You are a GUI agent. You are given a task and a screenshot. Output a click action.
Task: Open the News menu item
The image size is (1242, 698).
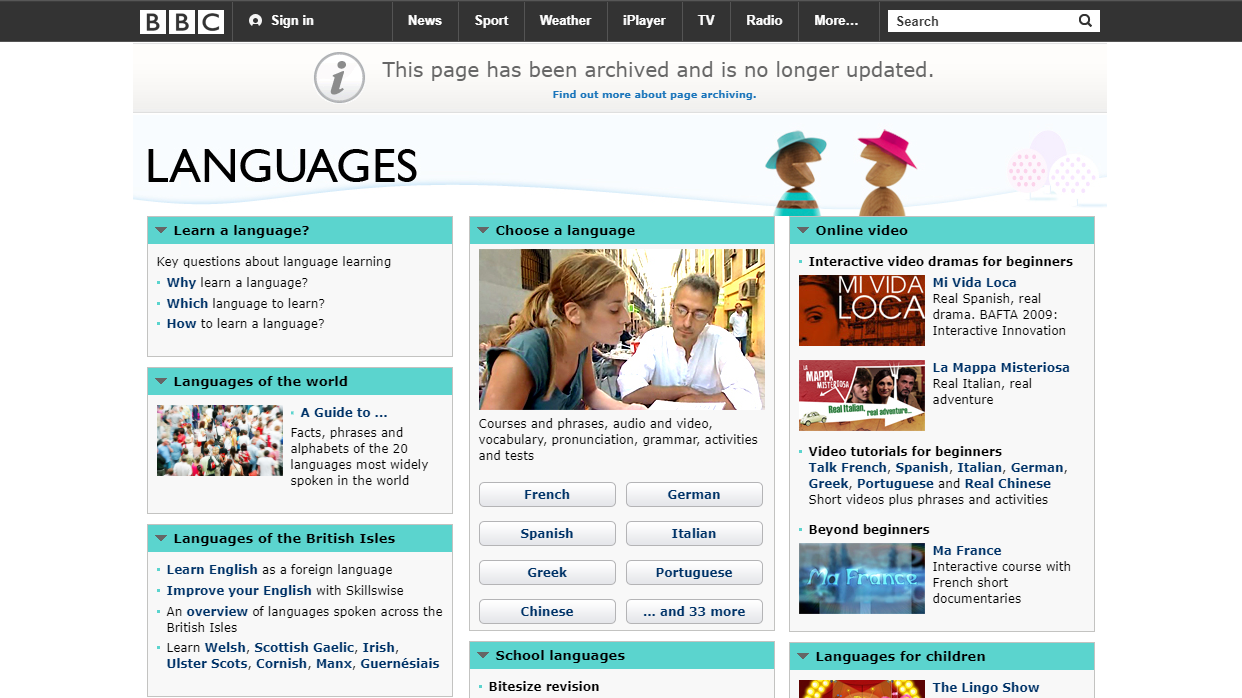click(425, 21)
